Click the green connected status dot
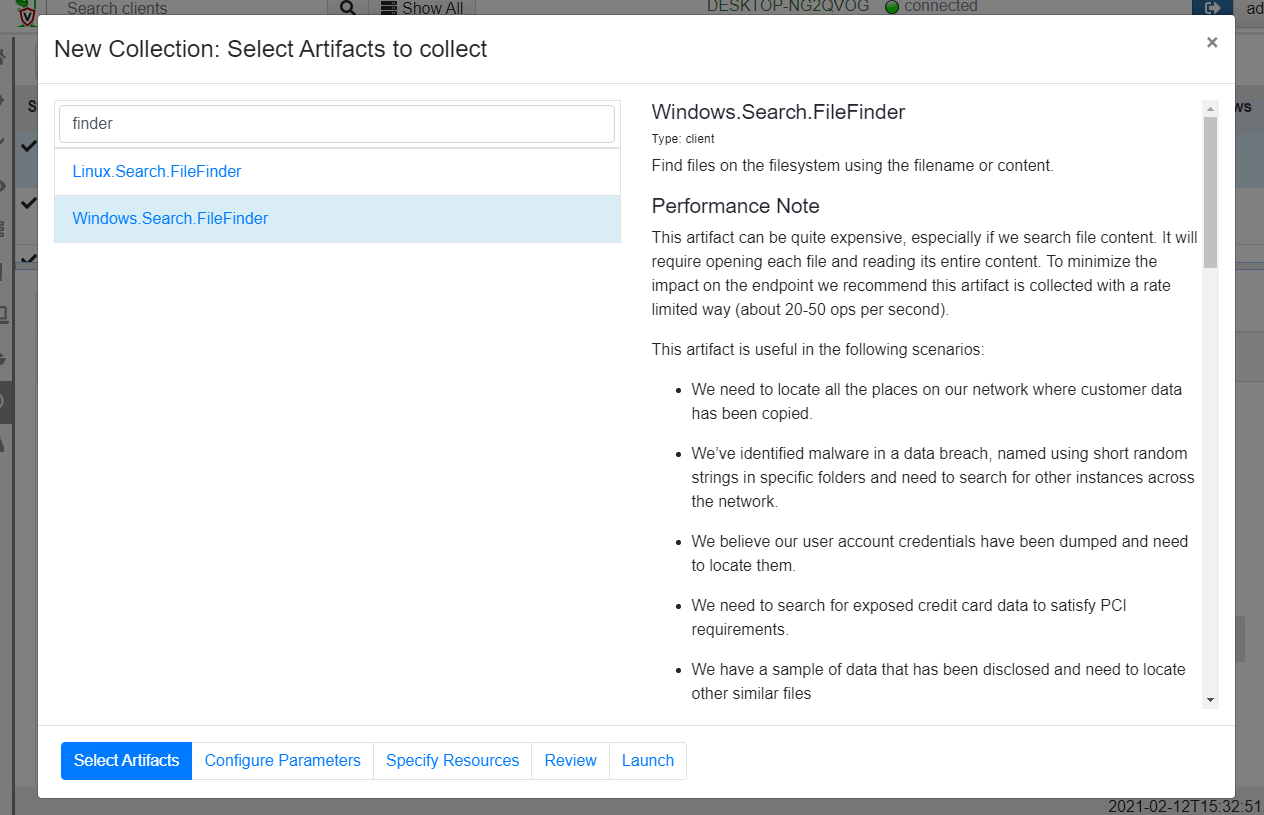Screen dimensions: 1264x815 click(892, 7)
